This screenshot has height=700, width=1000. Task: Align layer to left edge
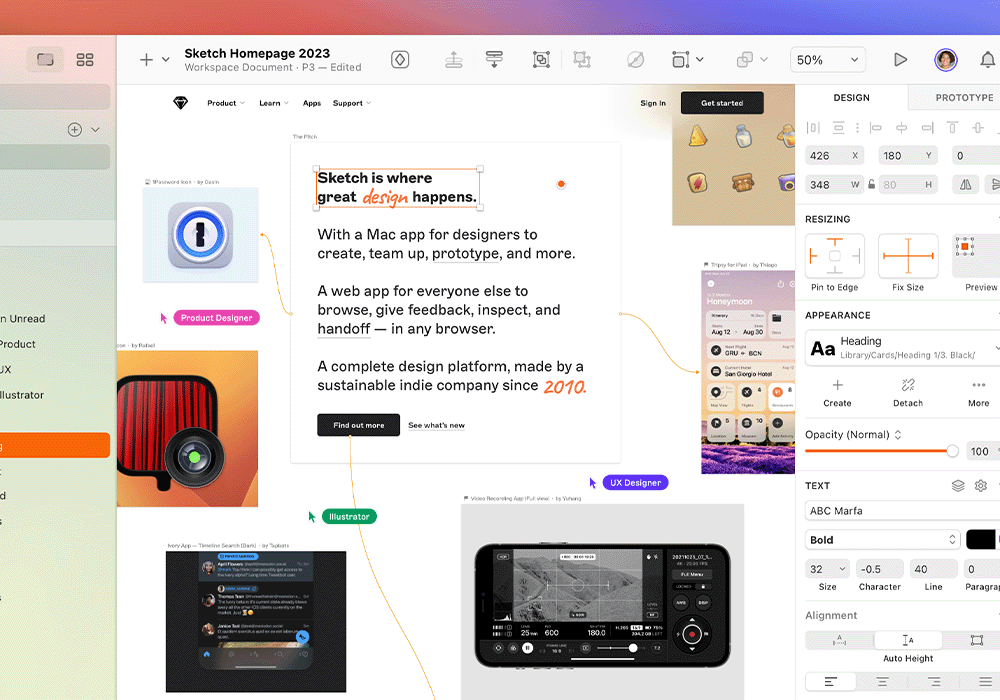(876, 128)
